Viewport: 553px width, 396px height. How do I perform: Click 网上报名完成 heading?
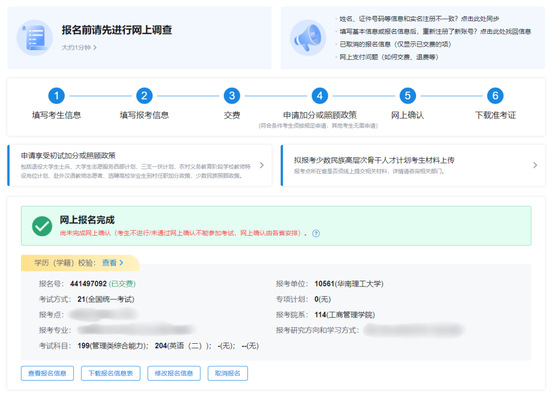point(87,220)
